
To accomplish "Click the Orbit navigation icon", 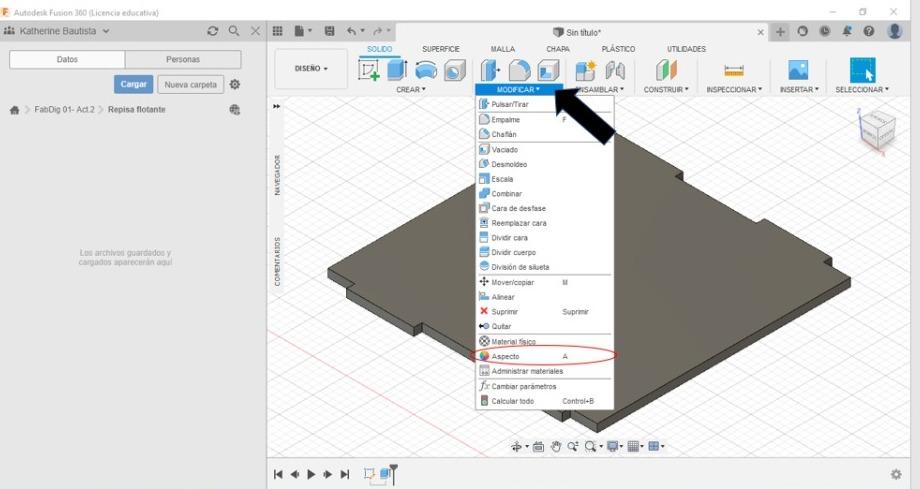I will [516, 447].
